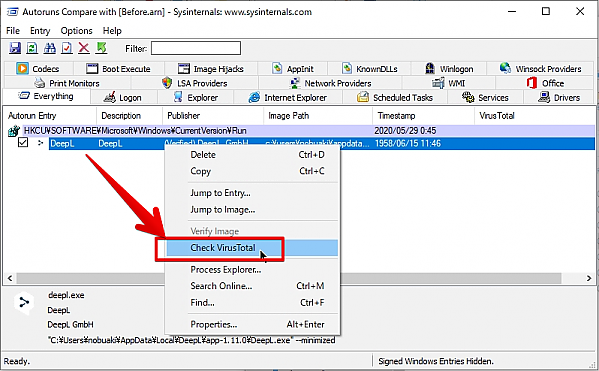Click the DeepL entry's small app icon
The height and width of the screenshot is (371, 599).
[x=40, y=143]
